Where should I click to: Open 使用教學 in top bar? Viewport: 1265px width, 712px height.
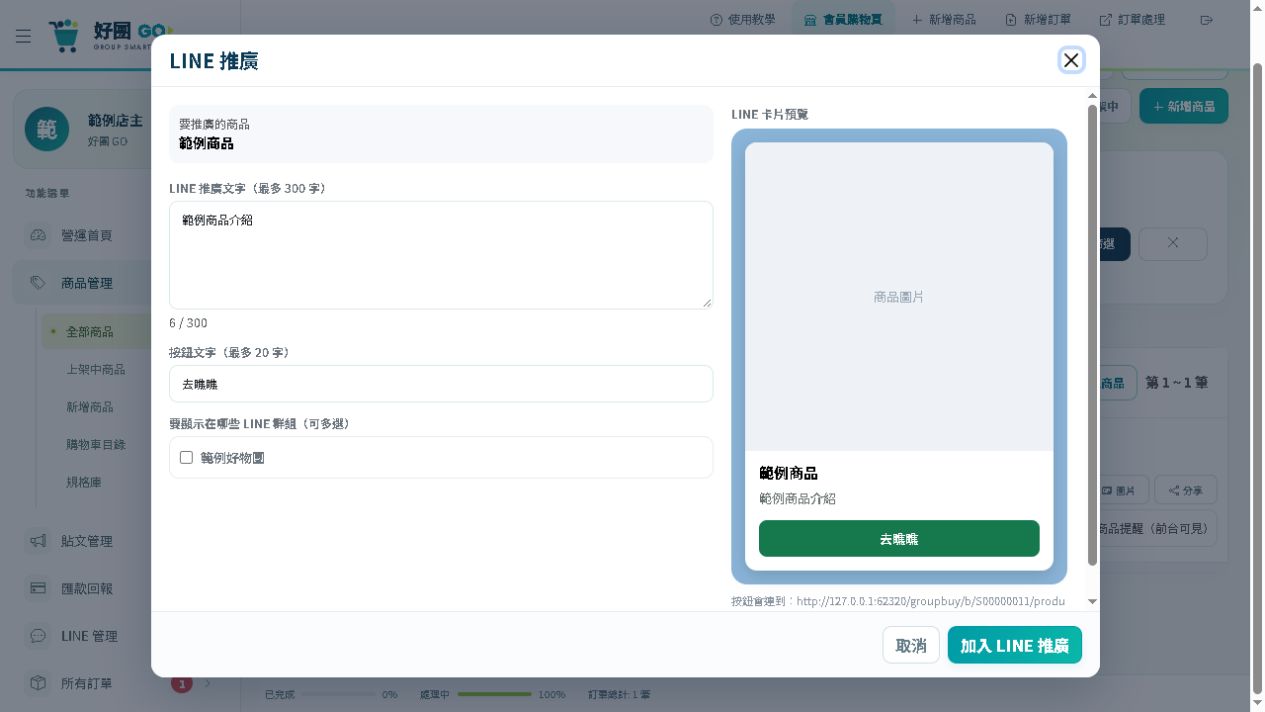[x=742, y=19]
